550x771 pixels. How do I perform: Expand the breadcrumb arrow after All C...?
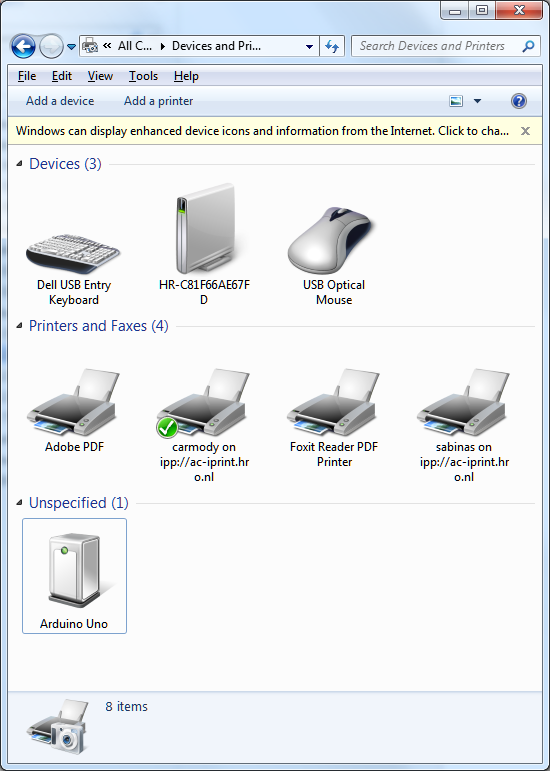point(163,47)
